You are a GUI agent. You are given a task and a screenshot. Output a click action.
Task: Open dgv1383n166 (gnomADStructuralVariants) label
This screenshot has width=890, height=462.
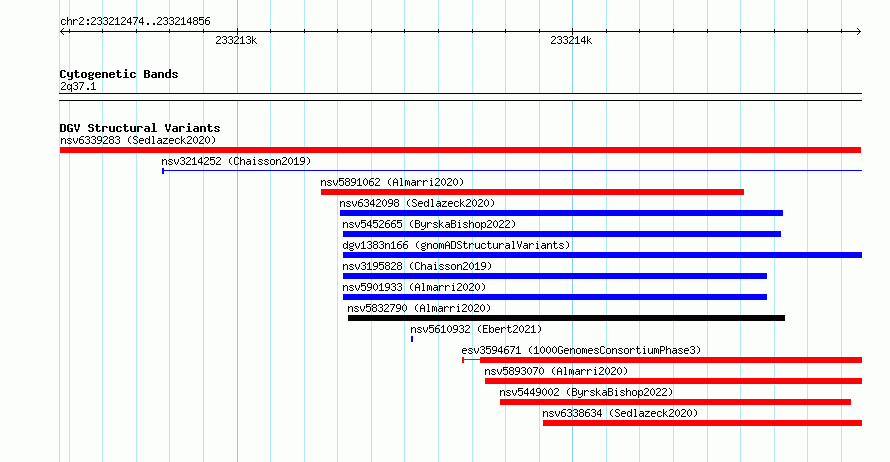456,245
